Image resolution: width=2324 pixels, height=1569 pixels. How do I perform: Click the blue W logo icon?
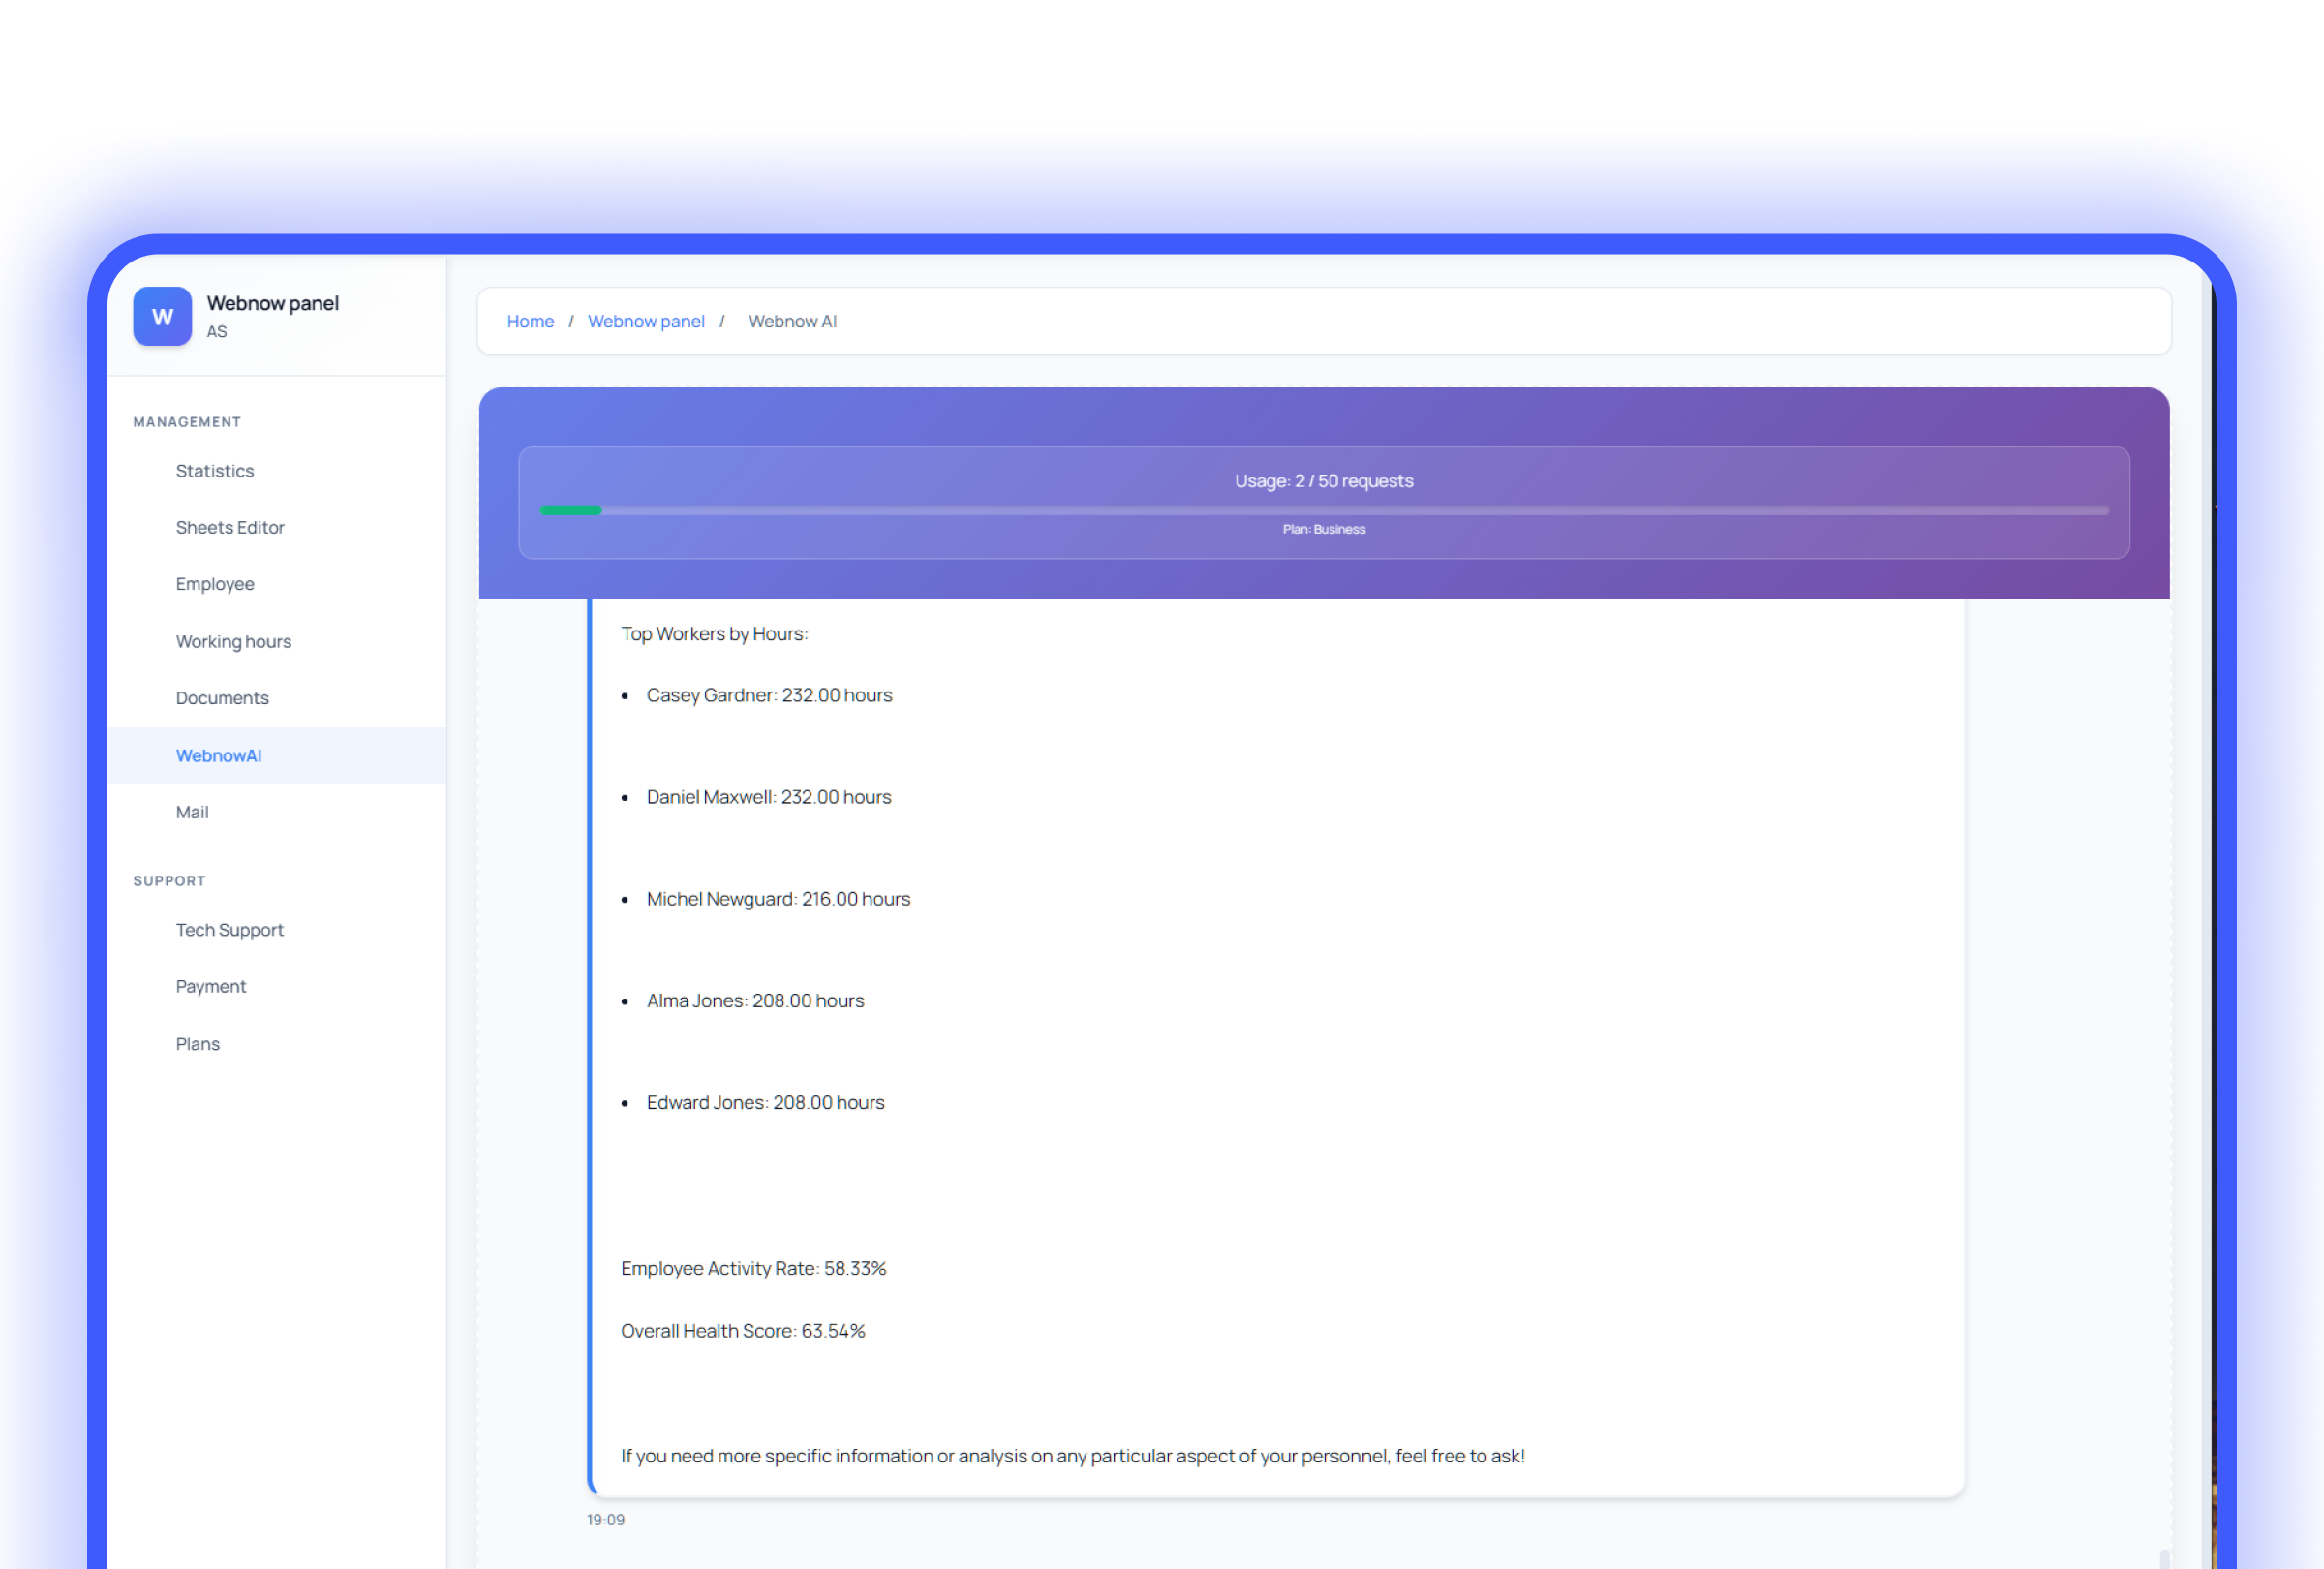click(x=162, y=316)
